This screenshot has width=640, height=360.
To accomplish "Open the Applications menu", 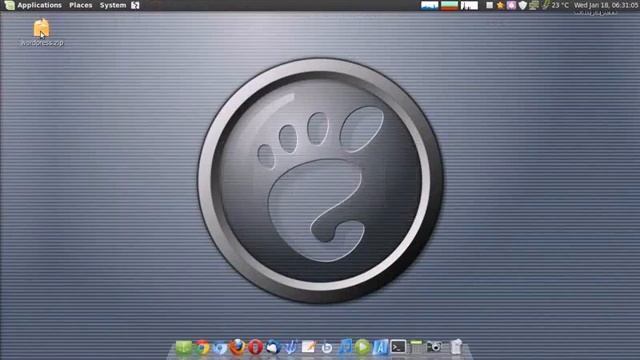I will (39, 5).
